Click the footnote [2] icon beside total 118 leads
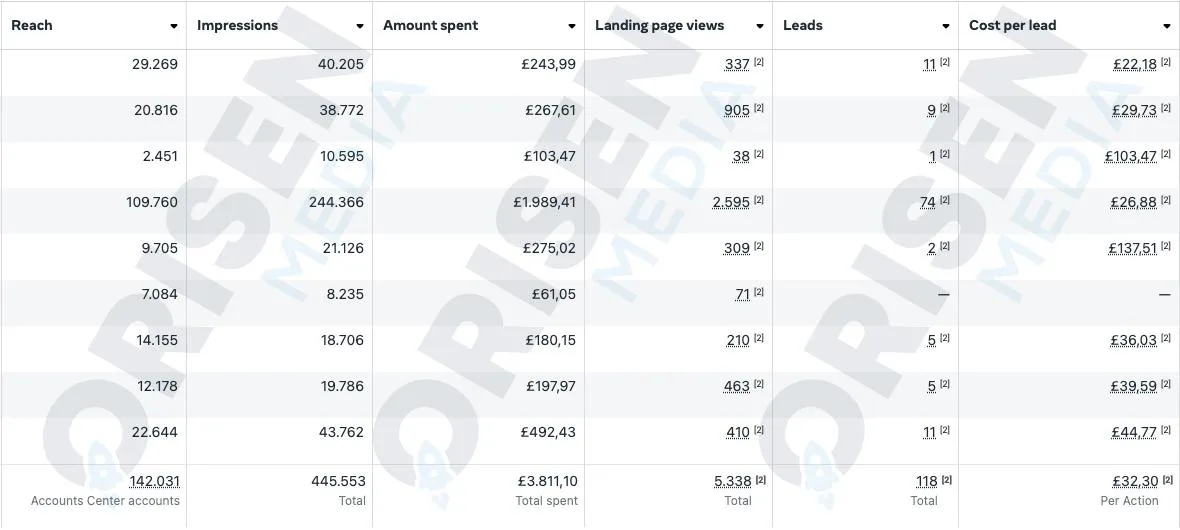 click(947, 480)
